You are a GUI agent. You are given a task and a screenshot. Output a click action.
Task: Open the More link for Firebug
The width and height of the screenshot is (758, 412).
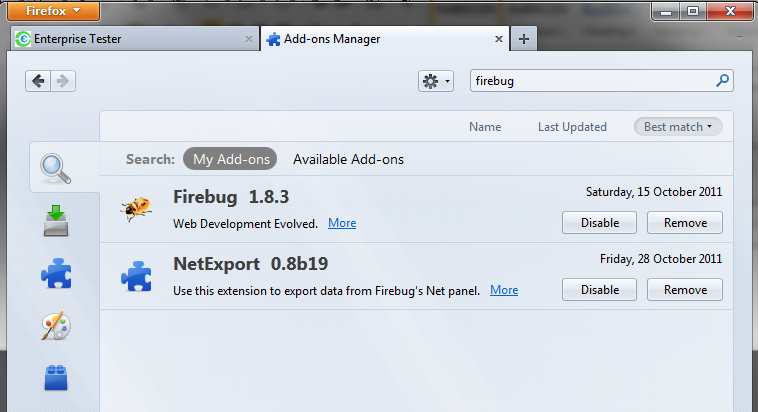[342, 223]
